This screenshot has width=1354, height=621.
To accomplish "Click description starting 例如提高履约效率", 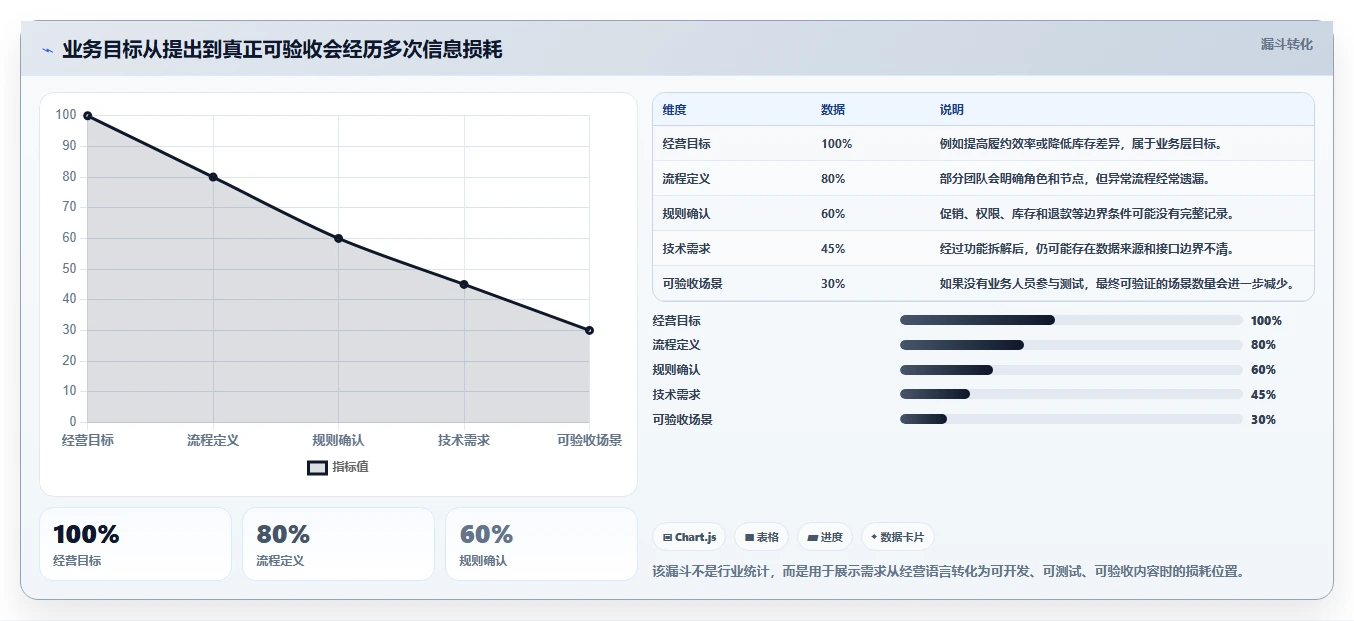I will click(1081, 144).
